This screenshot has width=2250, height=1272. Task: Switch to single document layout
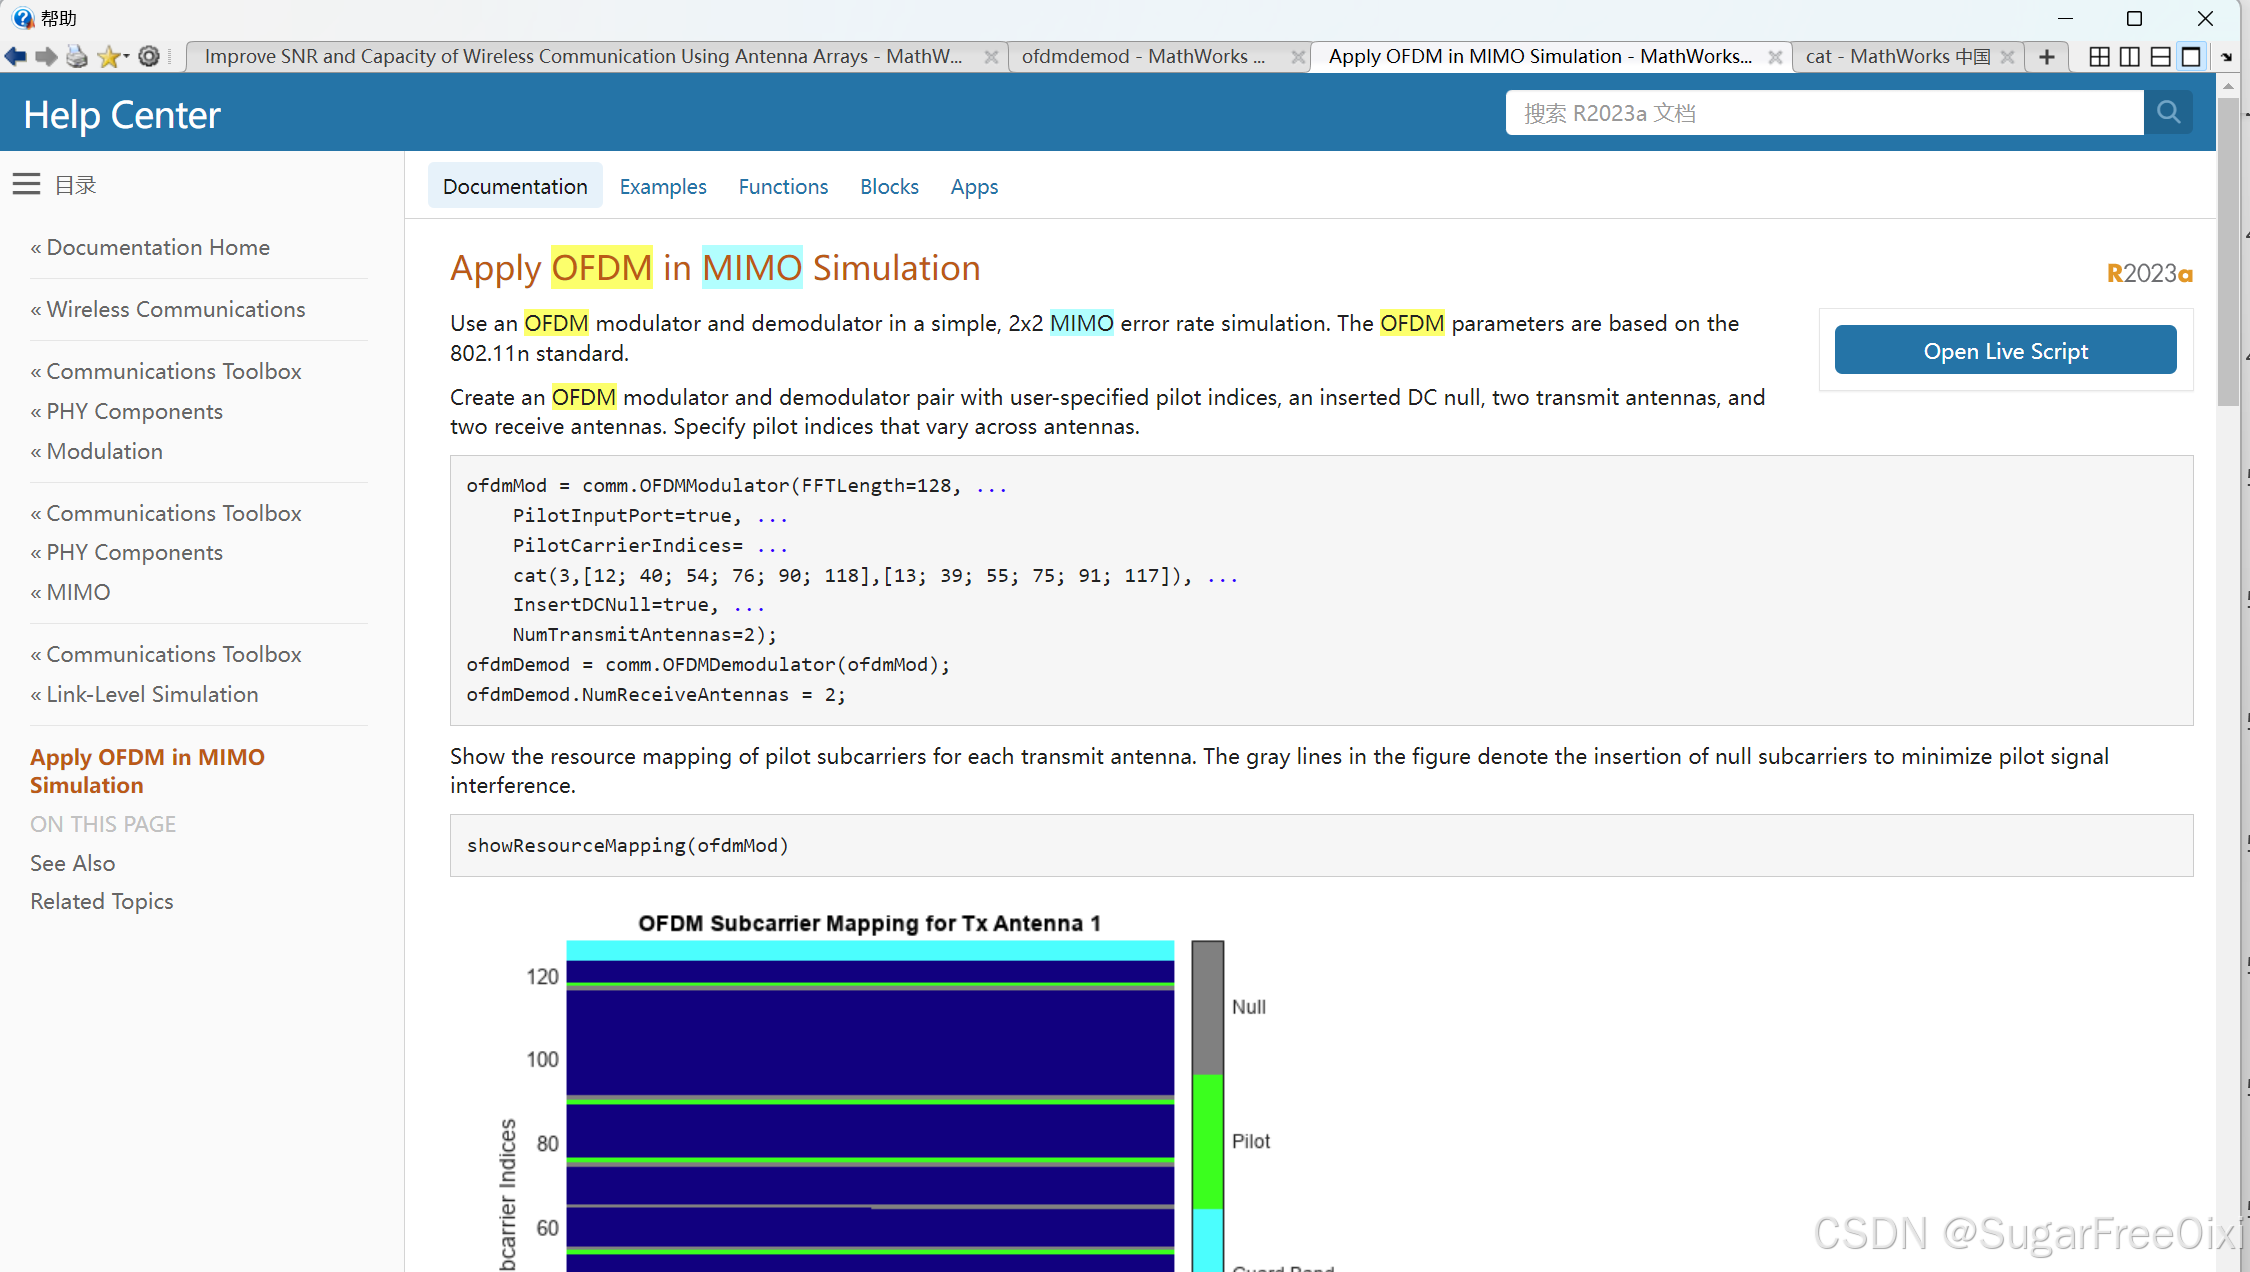2191,57
